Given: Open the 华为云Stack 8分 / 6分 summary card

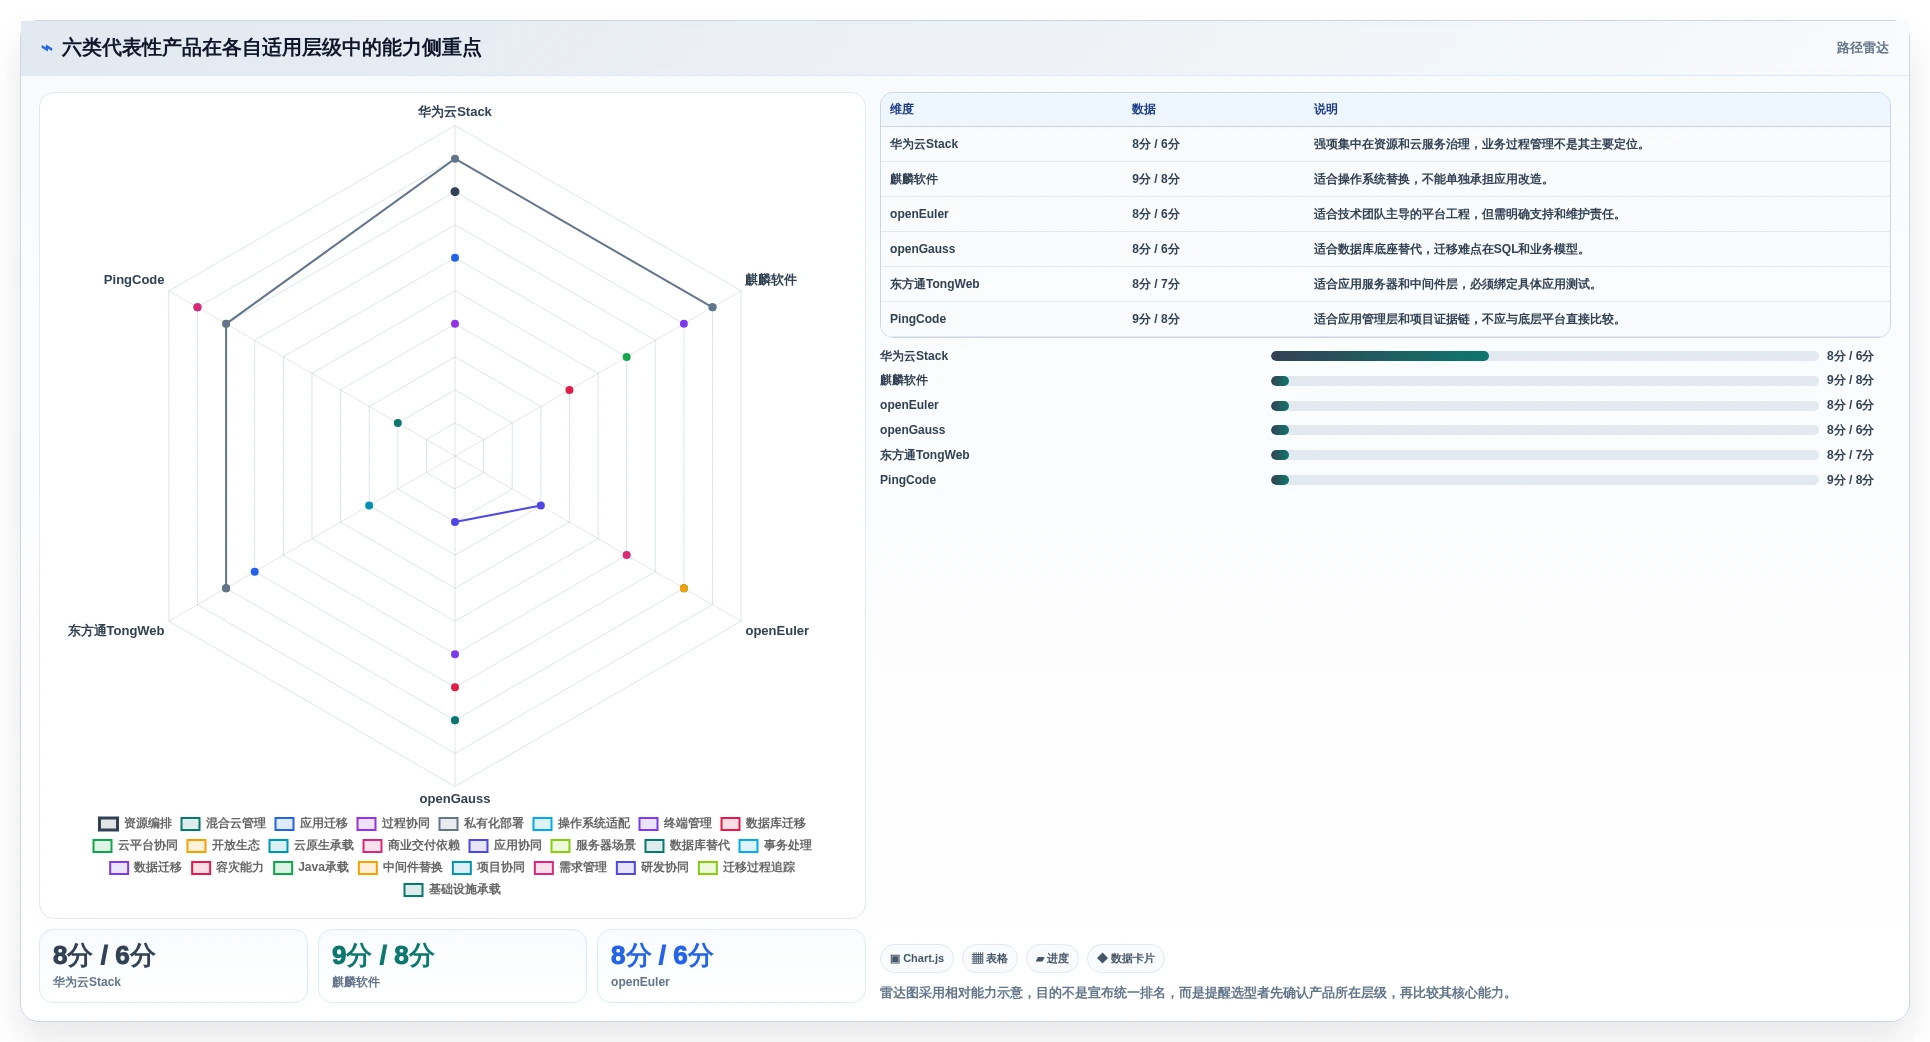Looking at the screenshot, I should point(173,966).
